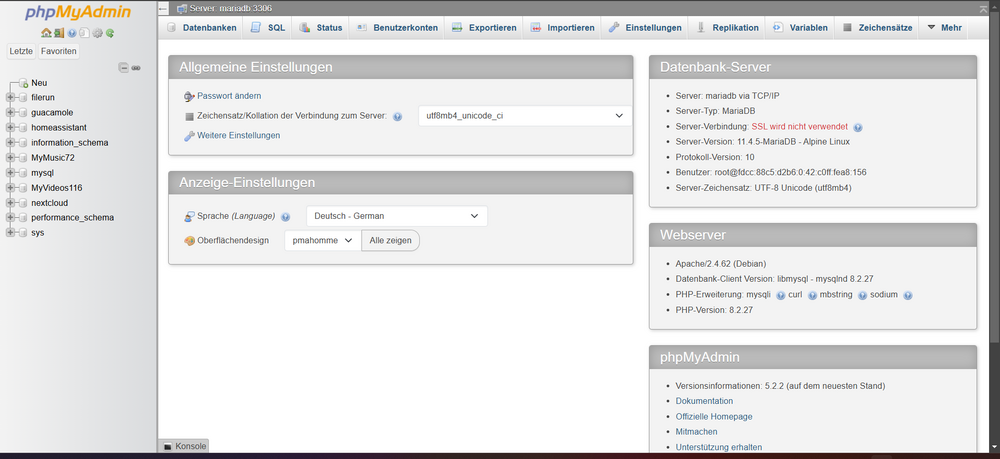The width and height of the screenshot is (1000, 459).
Task: Open the Mehr dropdown menu
Action: [x=944, y=27]
